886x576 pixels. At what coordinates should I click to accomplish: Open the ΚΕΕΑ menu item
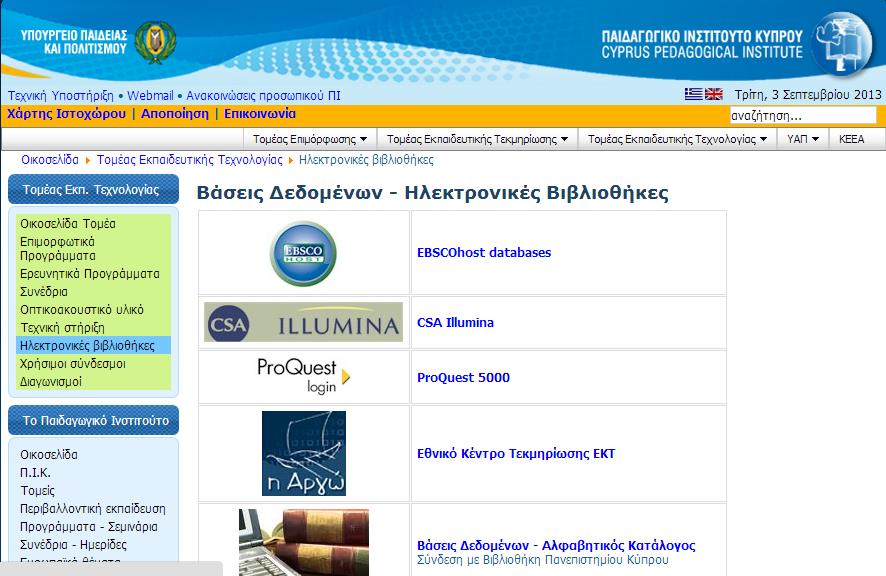click(852, 139)
